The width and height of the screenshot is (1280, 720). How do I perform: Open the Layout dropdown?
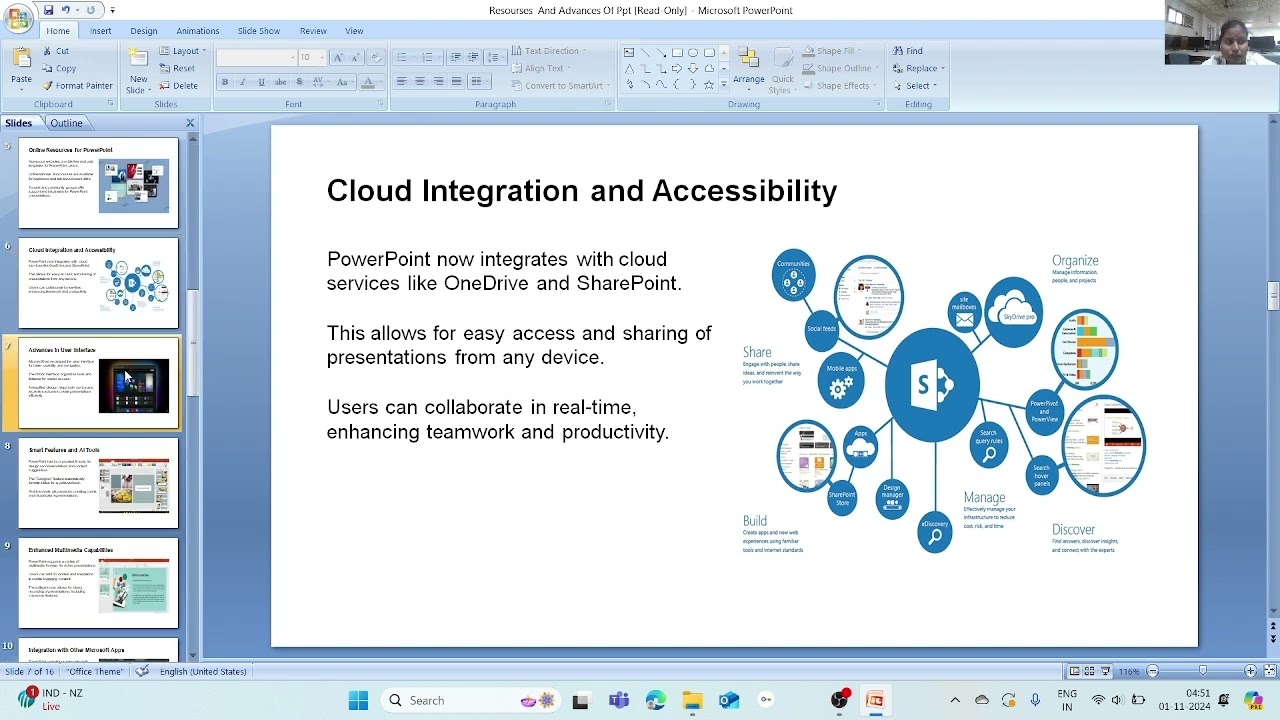182,51
